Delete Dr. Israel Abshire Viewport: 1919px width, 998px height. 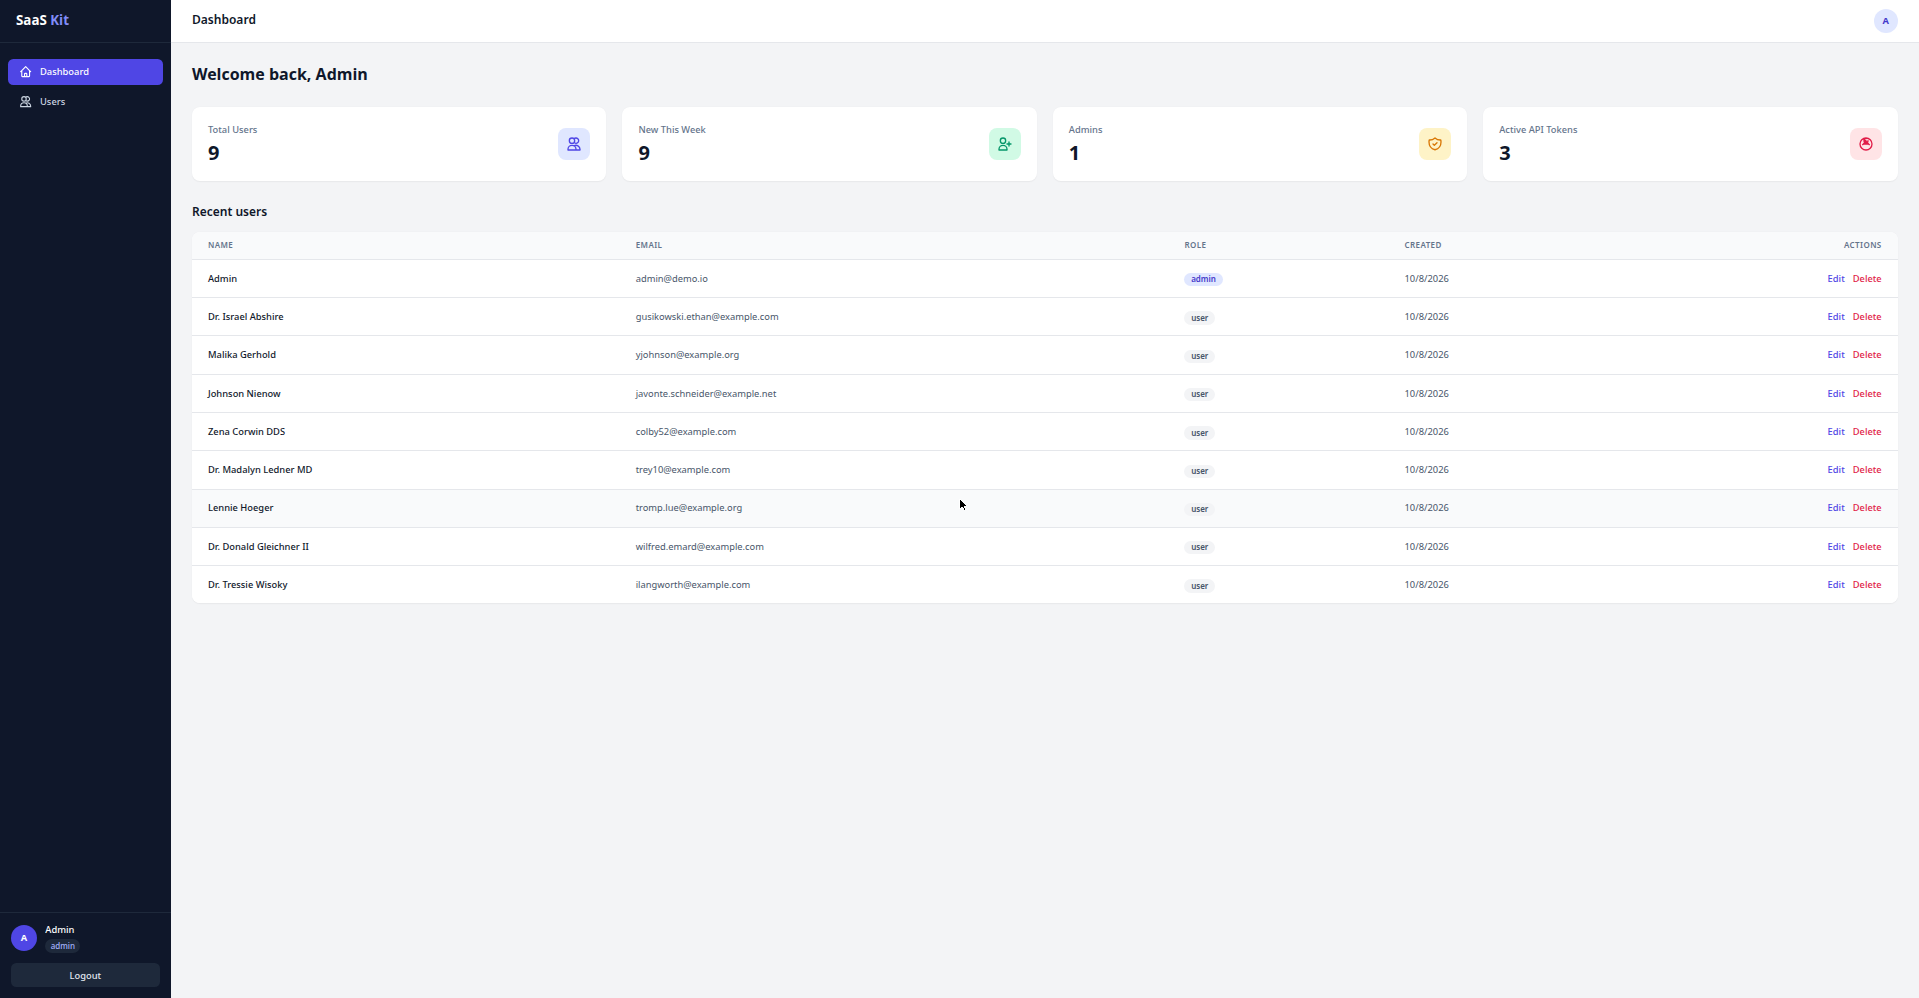coord(1867,317)
